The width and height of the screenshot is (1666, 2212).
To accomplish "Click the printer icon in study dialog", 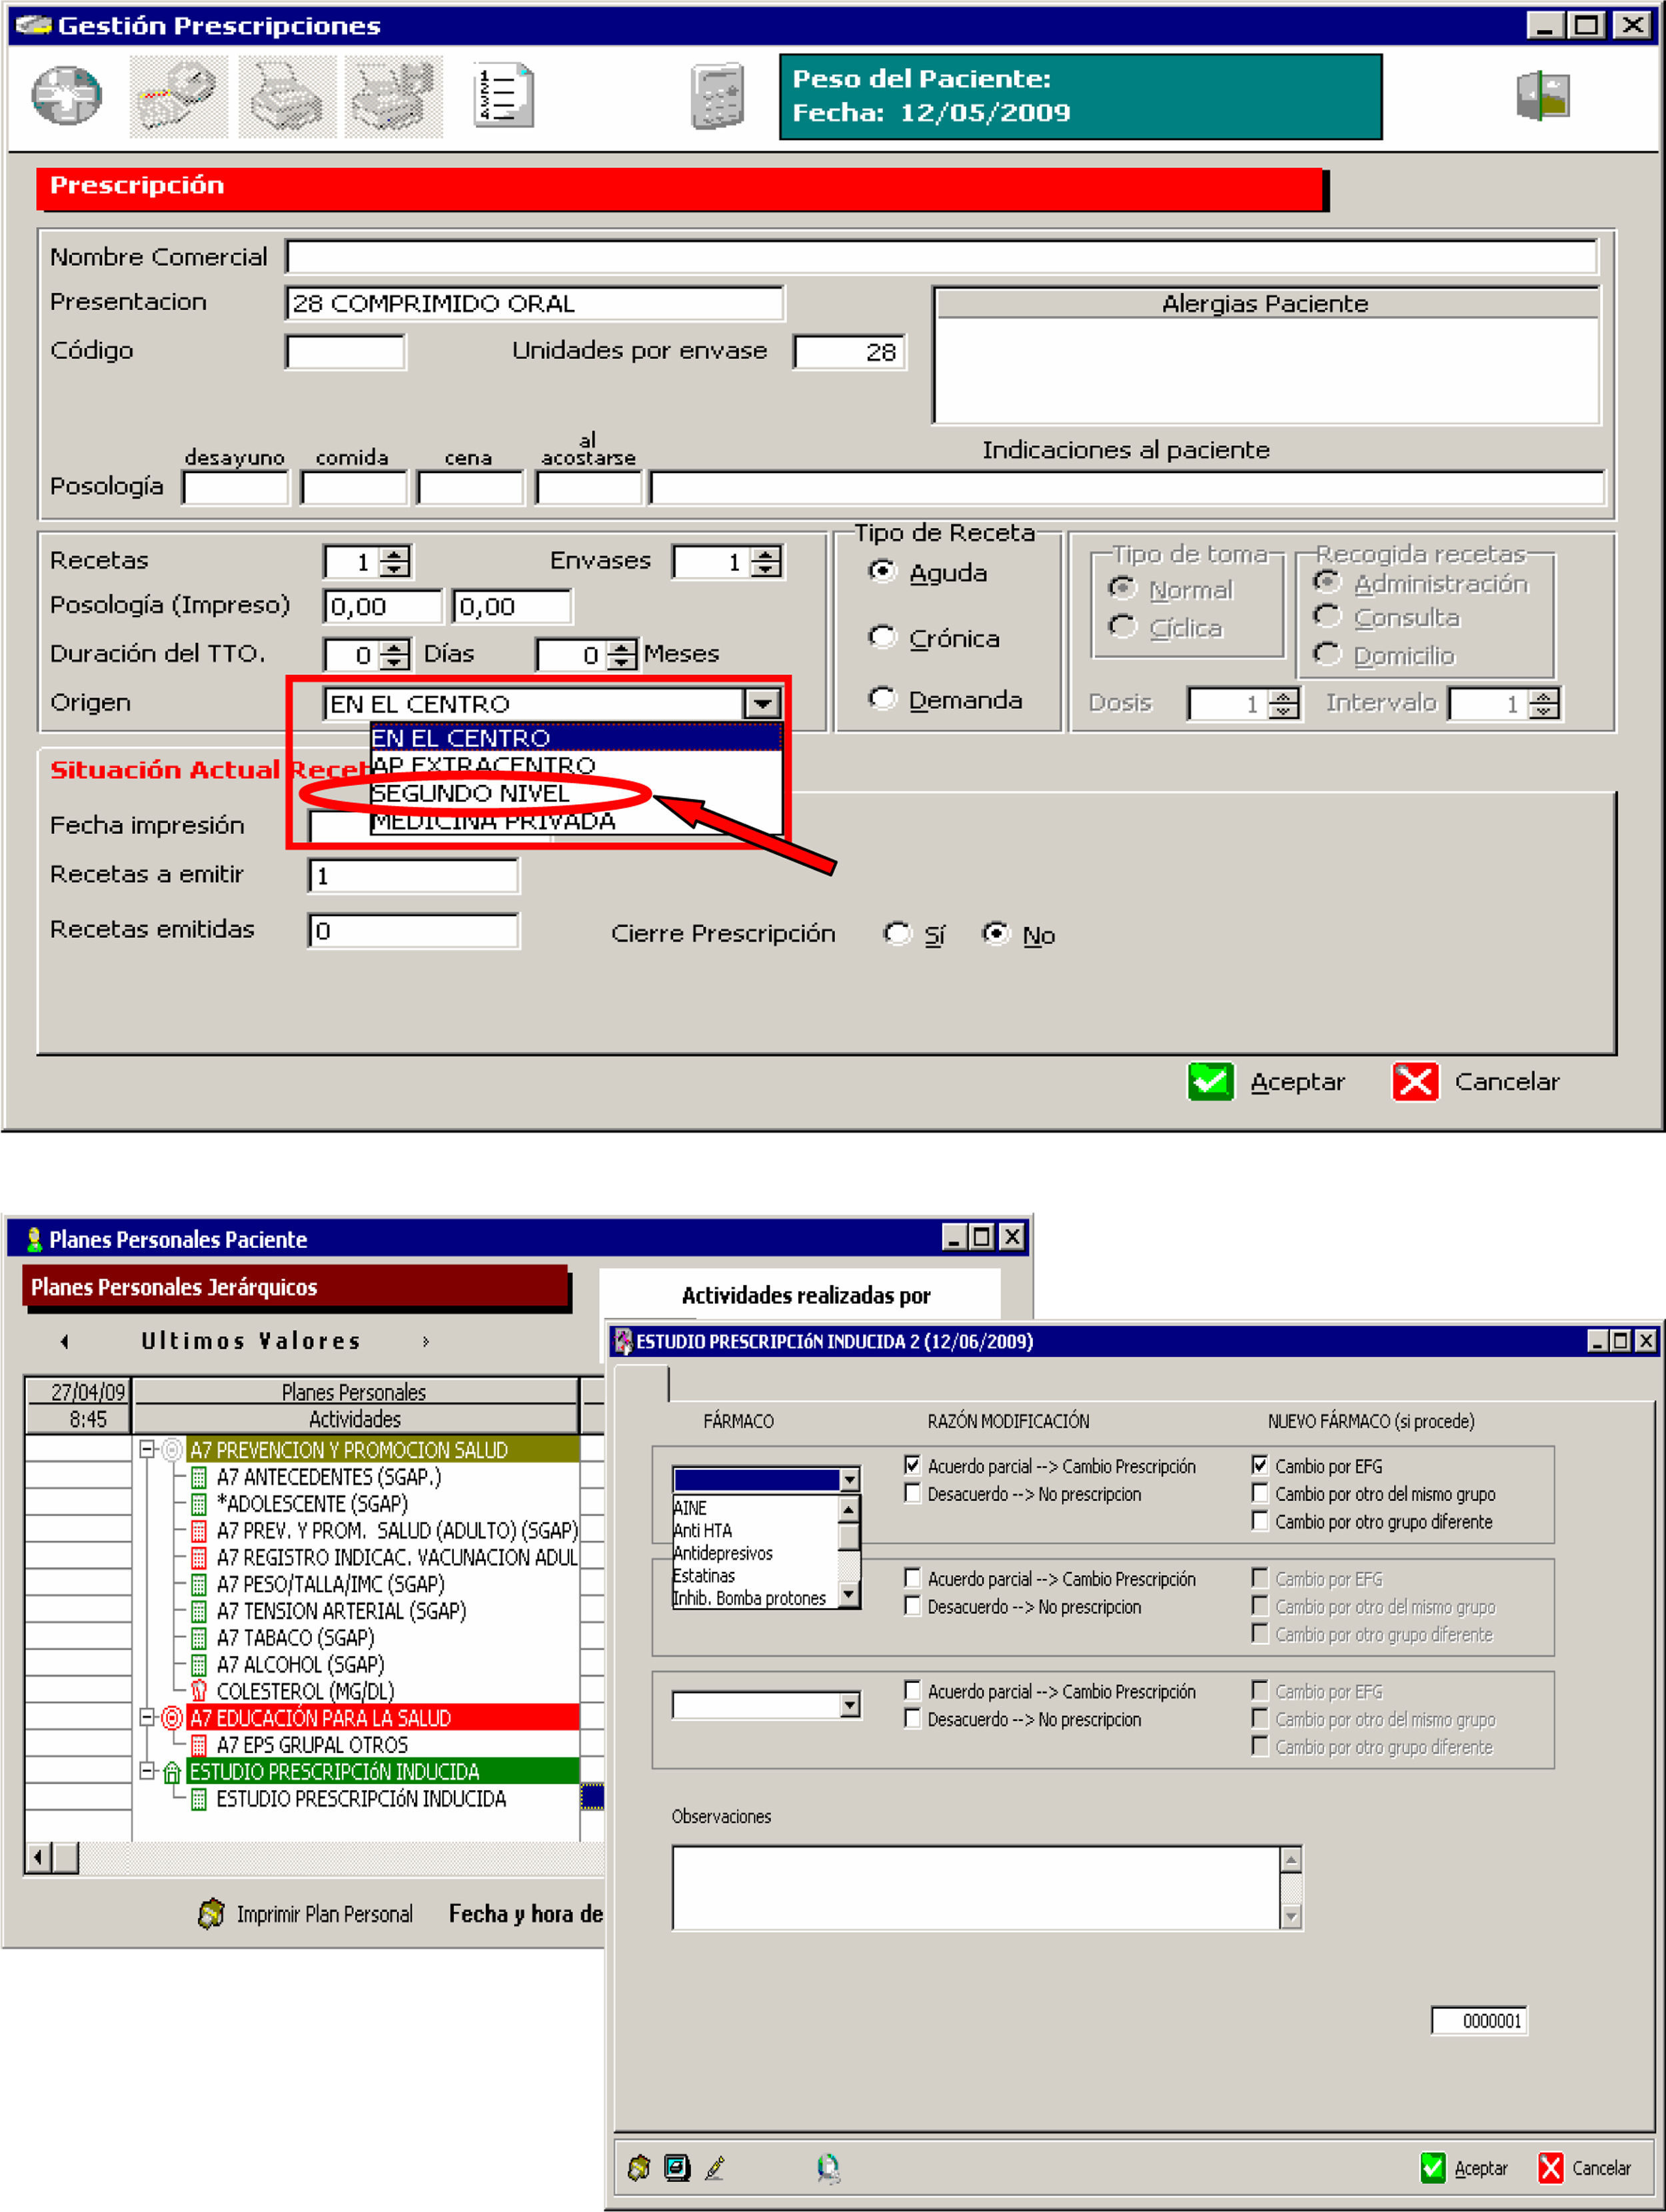I will (x=638, y=2167).
